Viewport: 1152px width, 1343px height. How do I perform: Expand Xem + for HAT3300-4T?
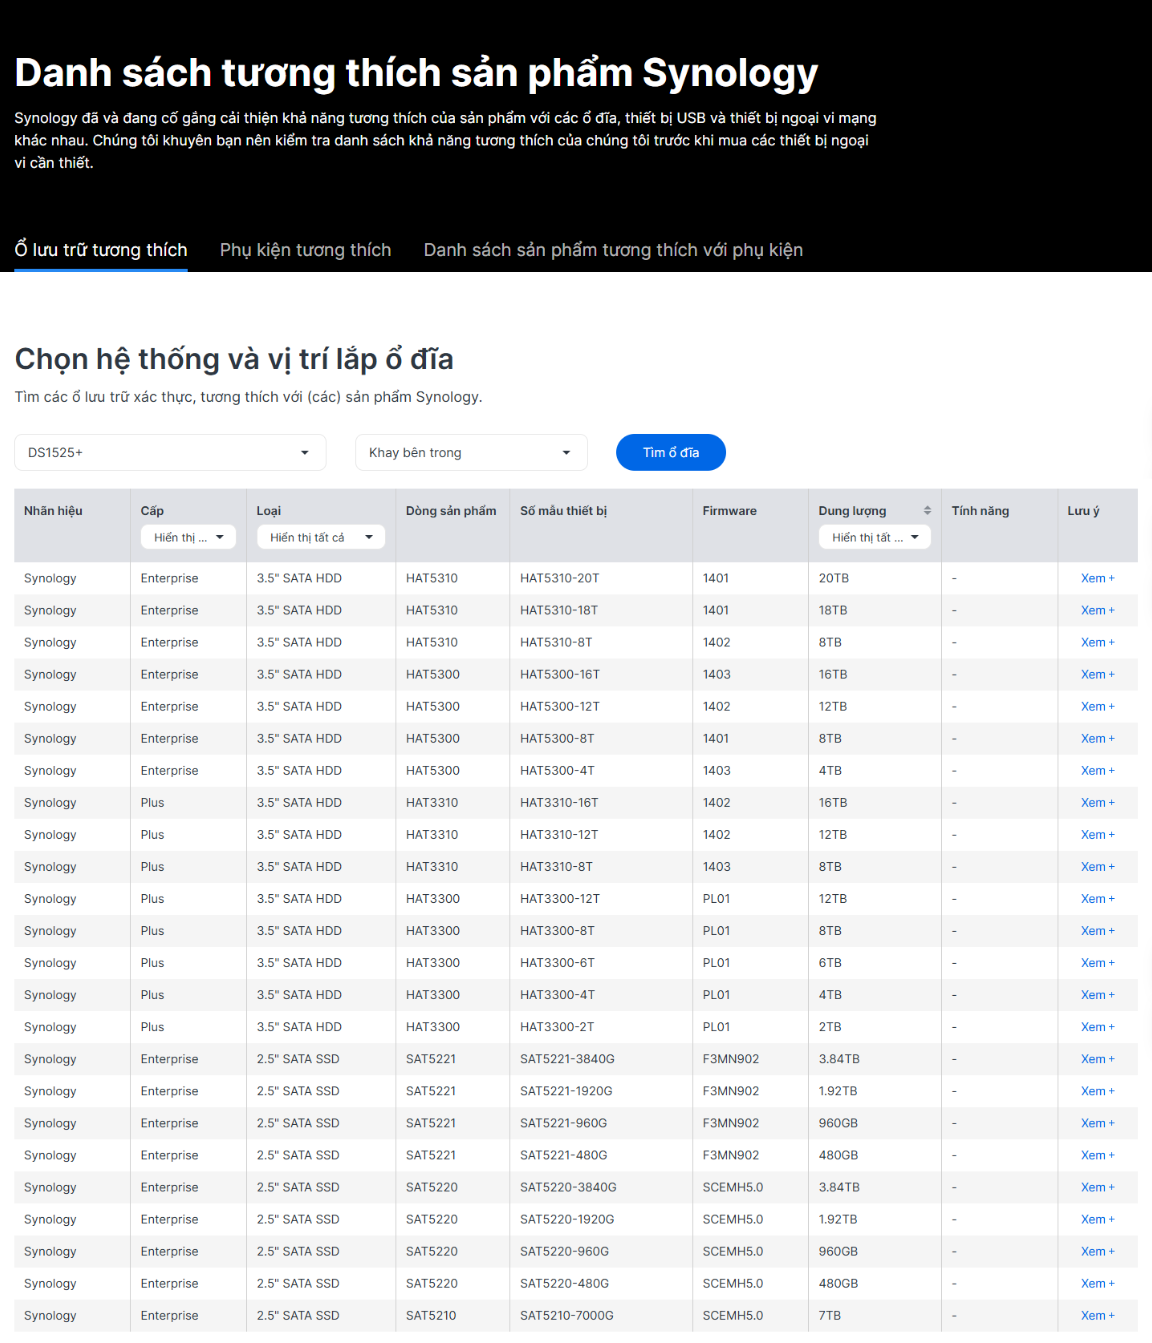(x=1097, y=994)
